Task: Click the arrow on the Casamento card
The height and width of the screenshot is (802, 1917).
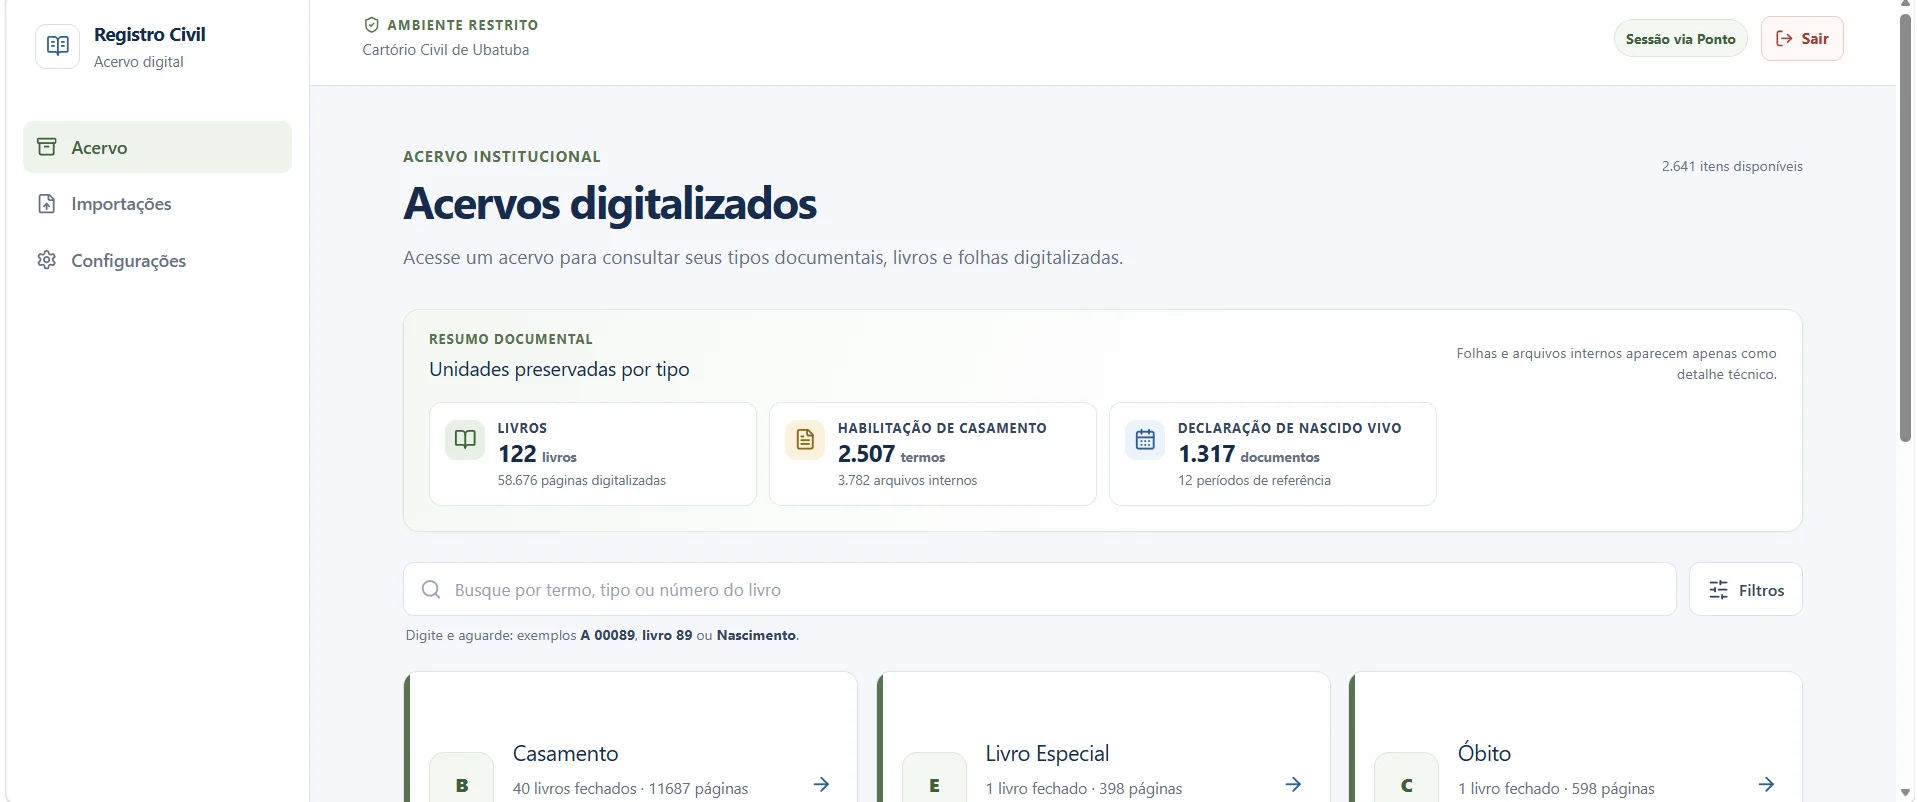Action: 821,784
